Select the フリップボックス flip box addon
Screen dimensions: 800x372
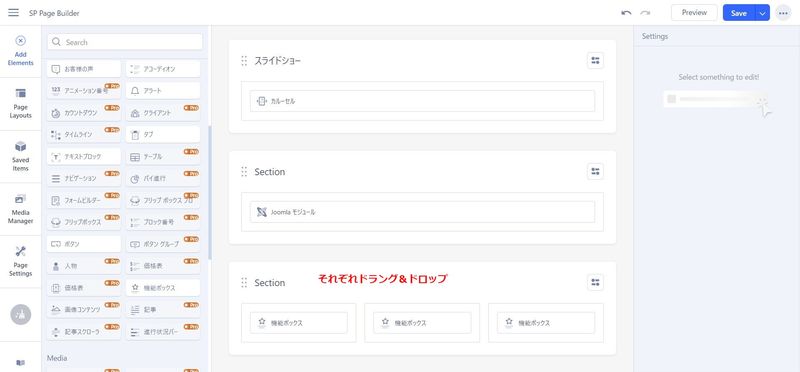pos(84,222)
